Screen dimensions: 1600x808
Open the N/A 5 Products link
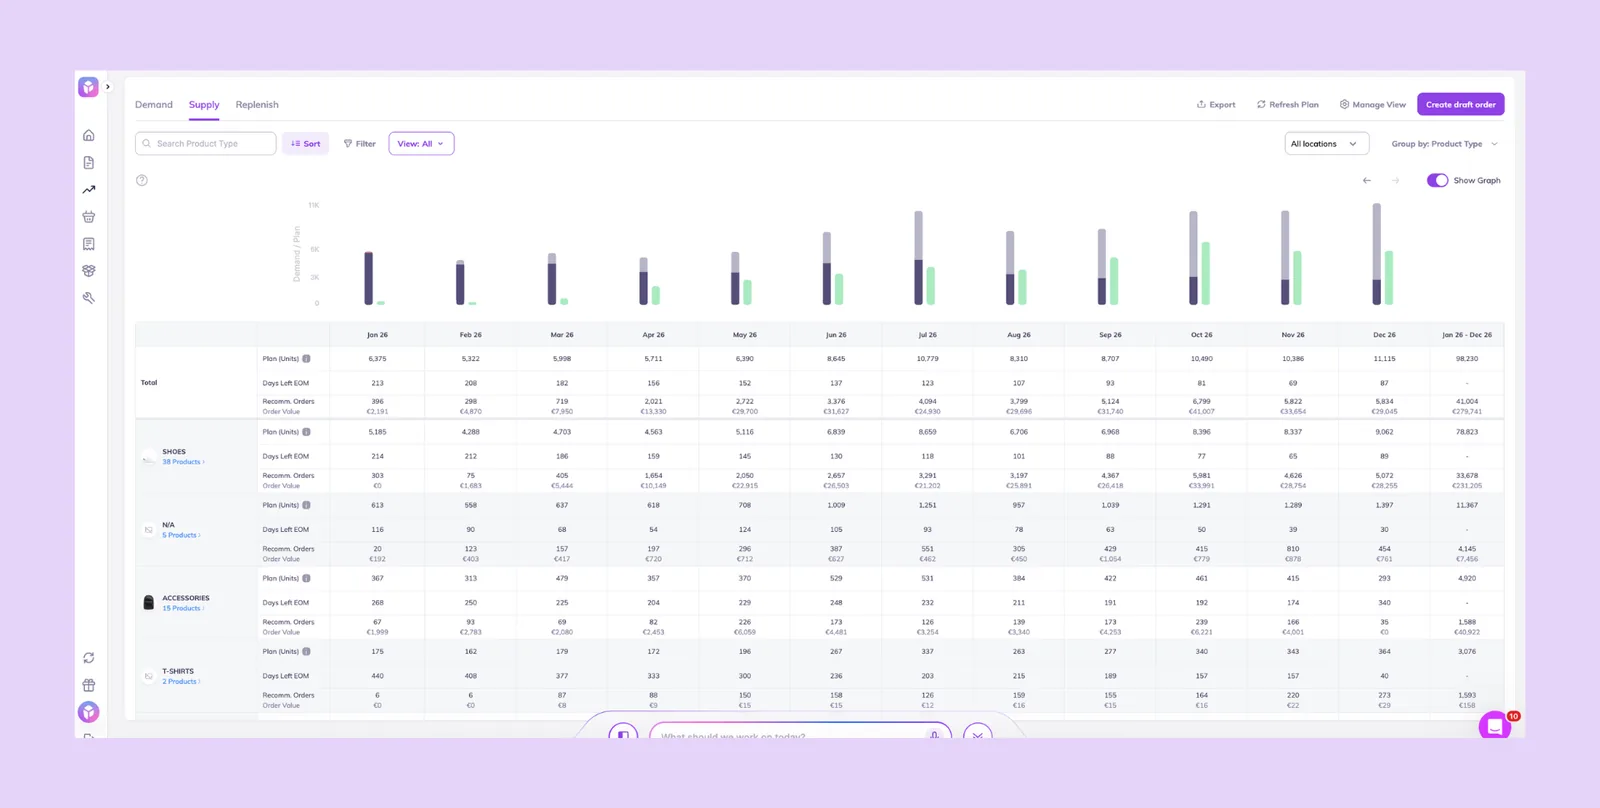click(181, 535)
